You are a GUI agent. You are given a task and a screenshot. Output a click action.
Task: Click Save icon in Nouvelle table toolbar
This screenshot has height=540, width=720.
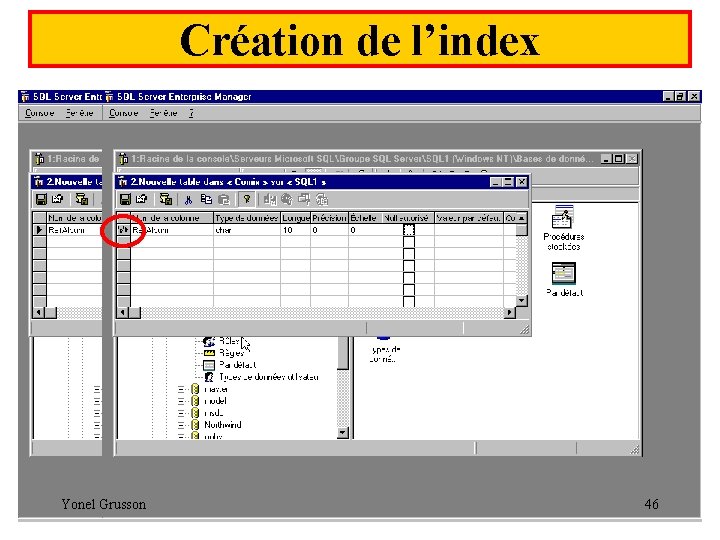click(x=125, y=199)
